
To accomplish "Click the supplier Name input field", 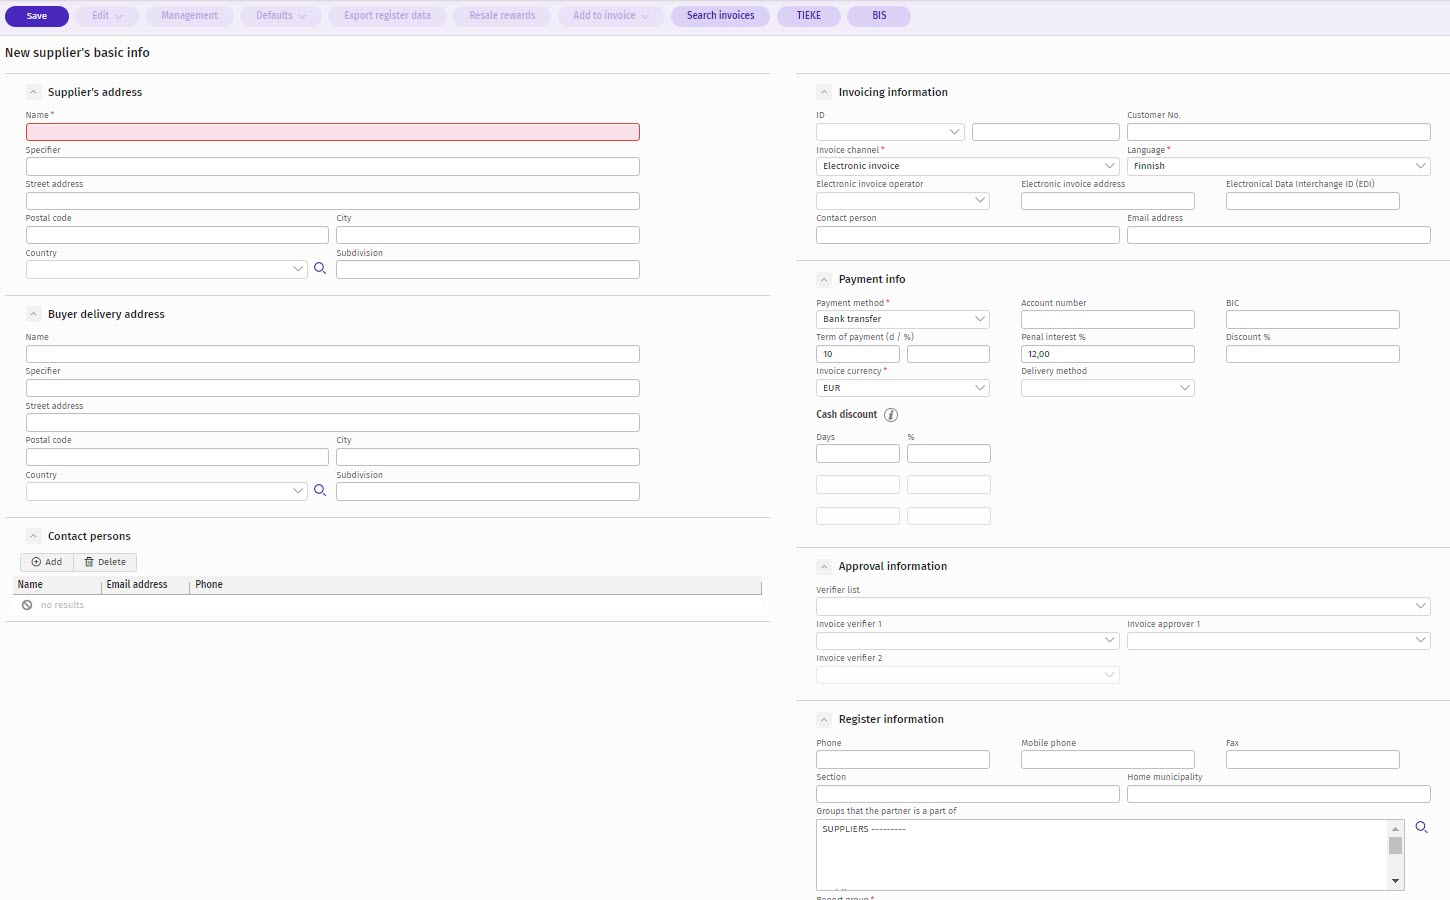I will (332, 132).
